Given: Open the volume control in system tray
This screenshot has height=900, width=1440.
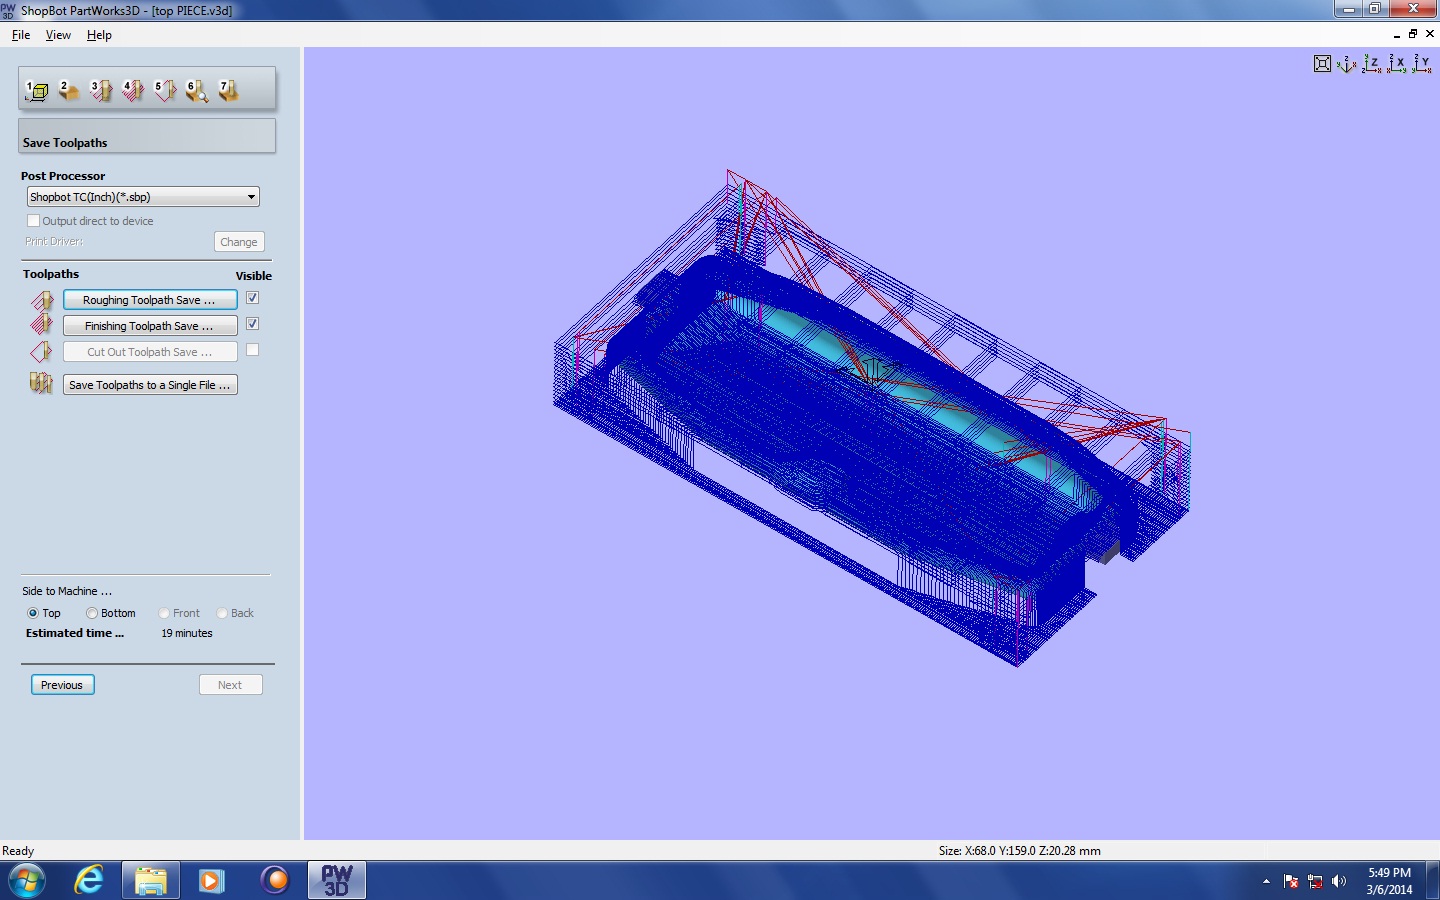Looking at the screenshot, I should tap(1339, 881).
